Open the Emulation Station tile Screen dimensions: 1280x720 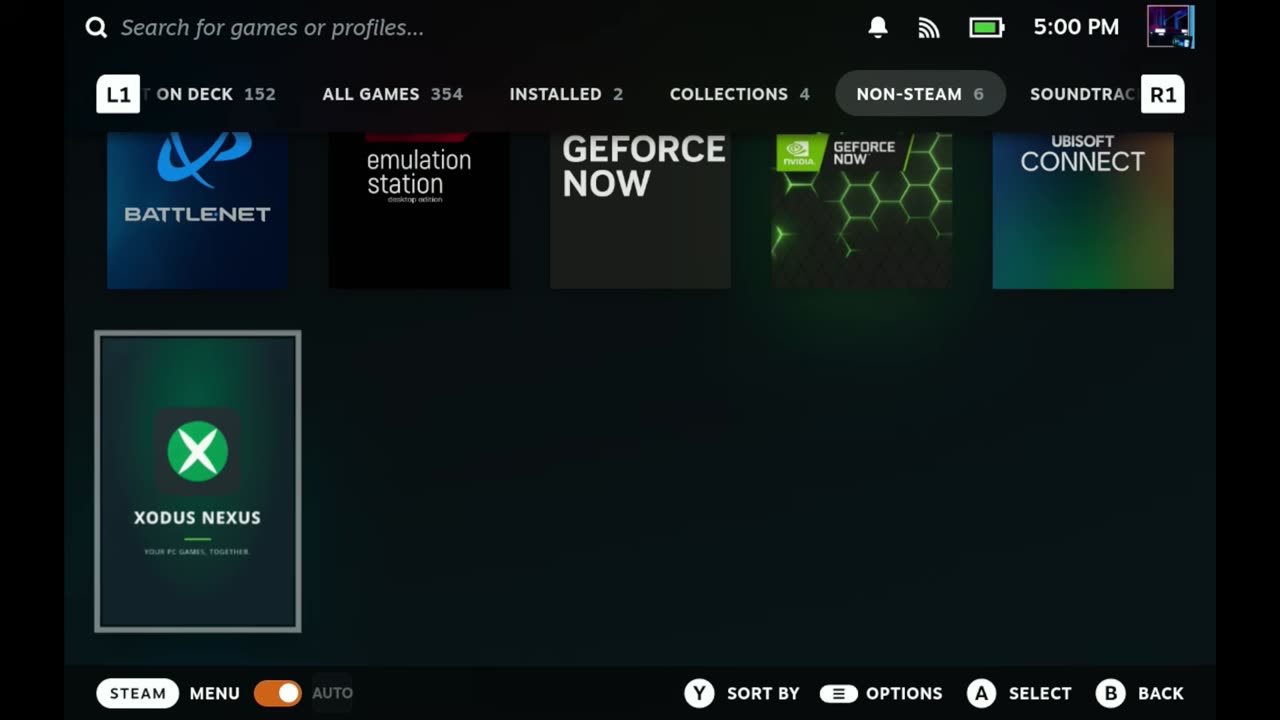point(419,210)
